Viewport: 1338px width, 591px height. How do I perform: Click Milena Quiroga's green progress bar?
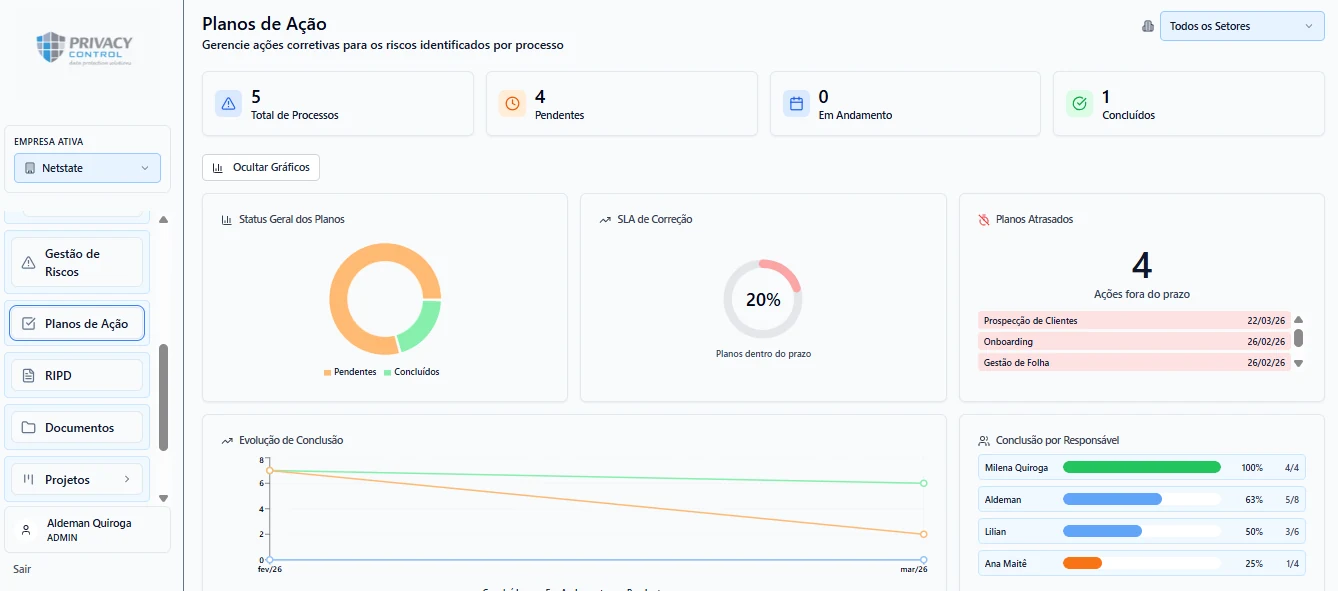(x=1142, y=467)
